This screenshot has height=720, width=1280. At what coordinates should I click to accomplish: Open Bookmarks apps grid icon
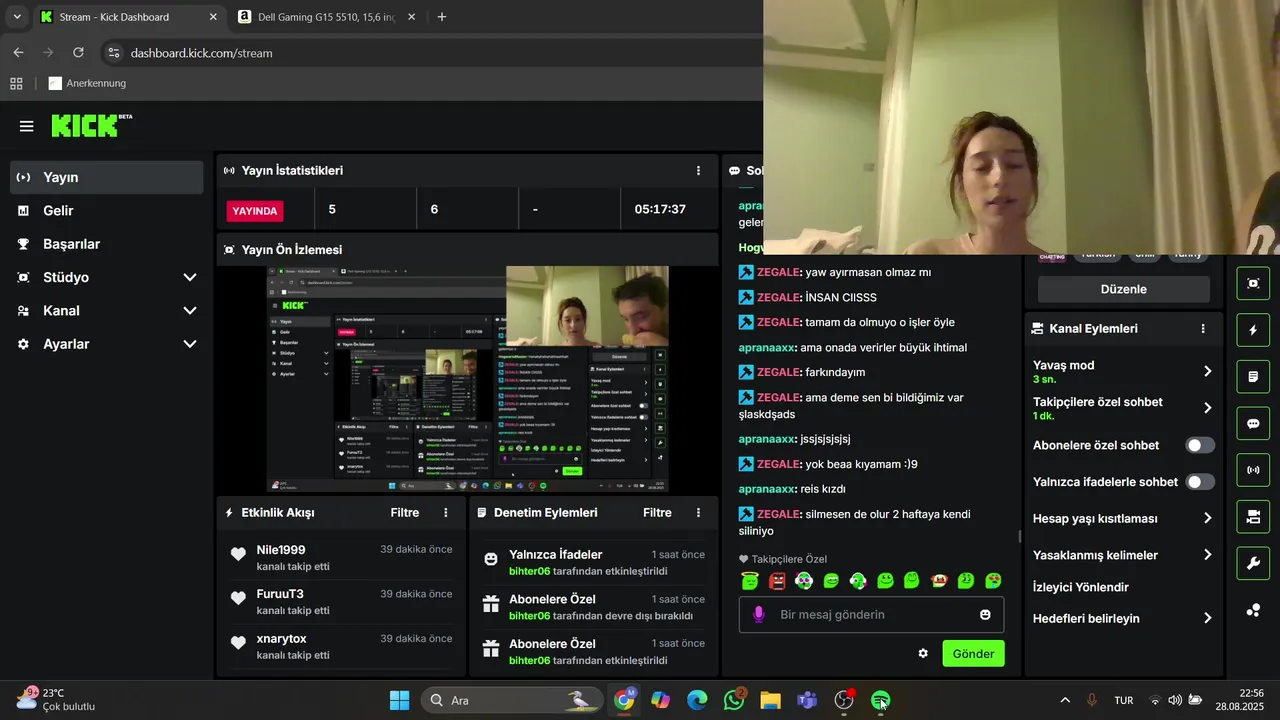(16, 84)
